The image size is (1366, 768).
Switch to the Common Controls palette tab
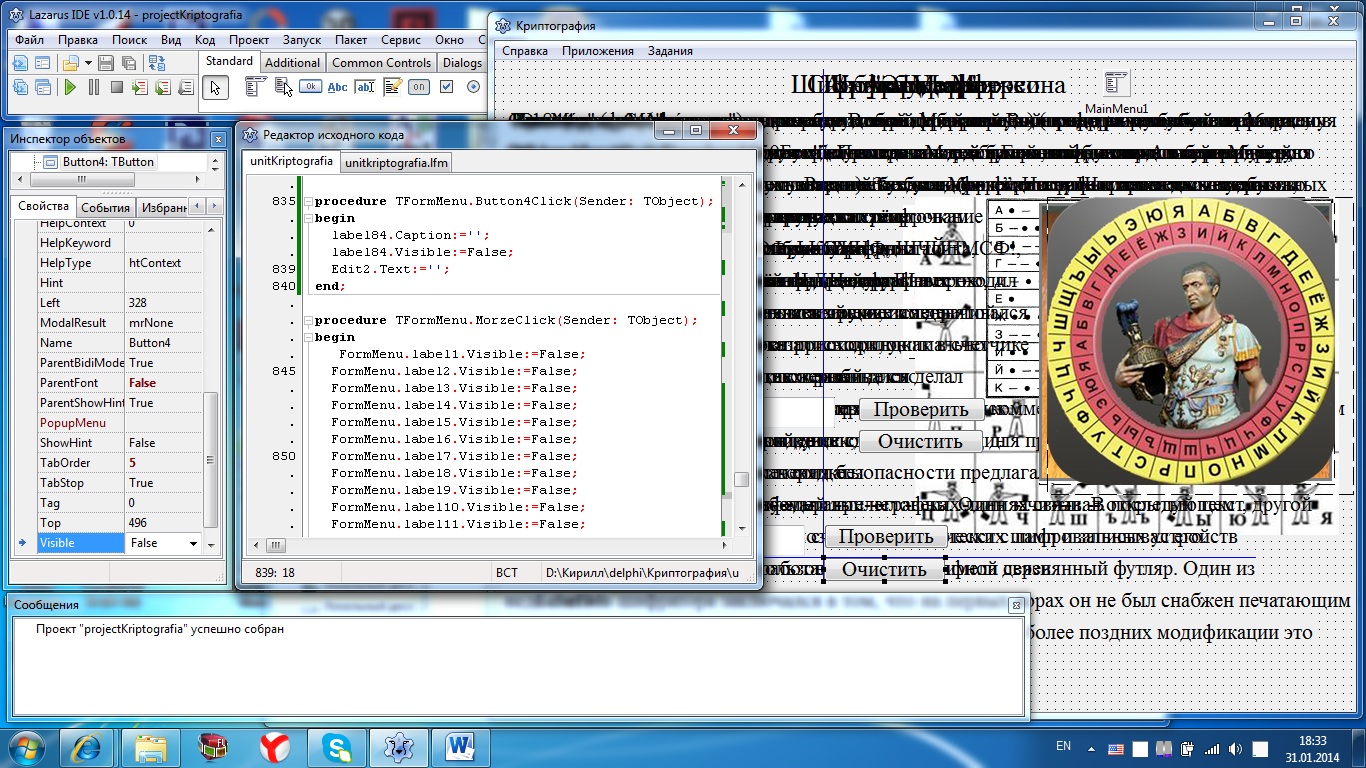click(x=381, y=62)
